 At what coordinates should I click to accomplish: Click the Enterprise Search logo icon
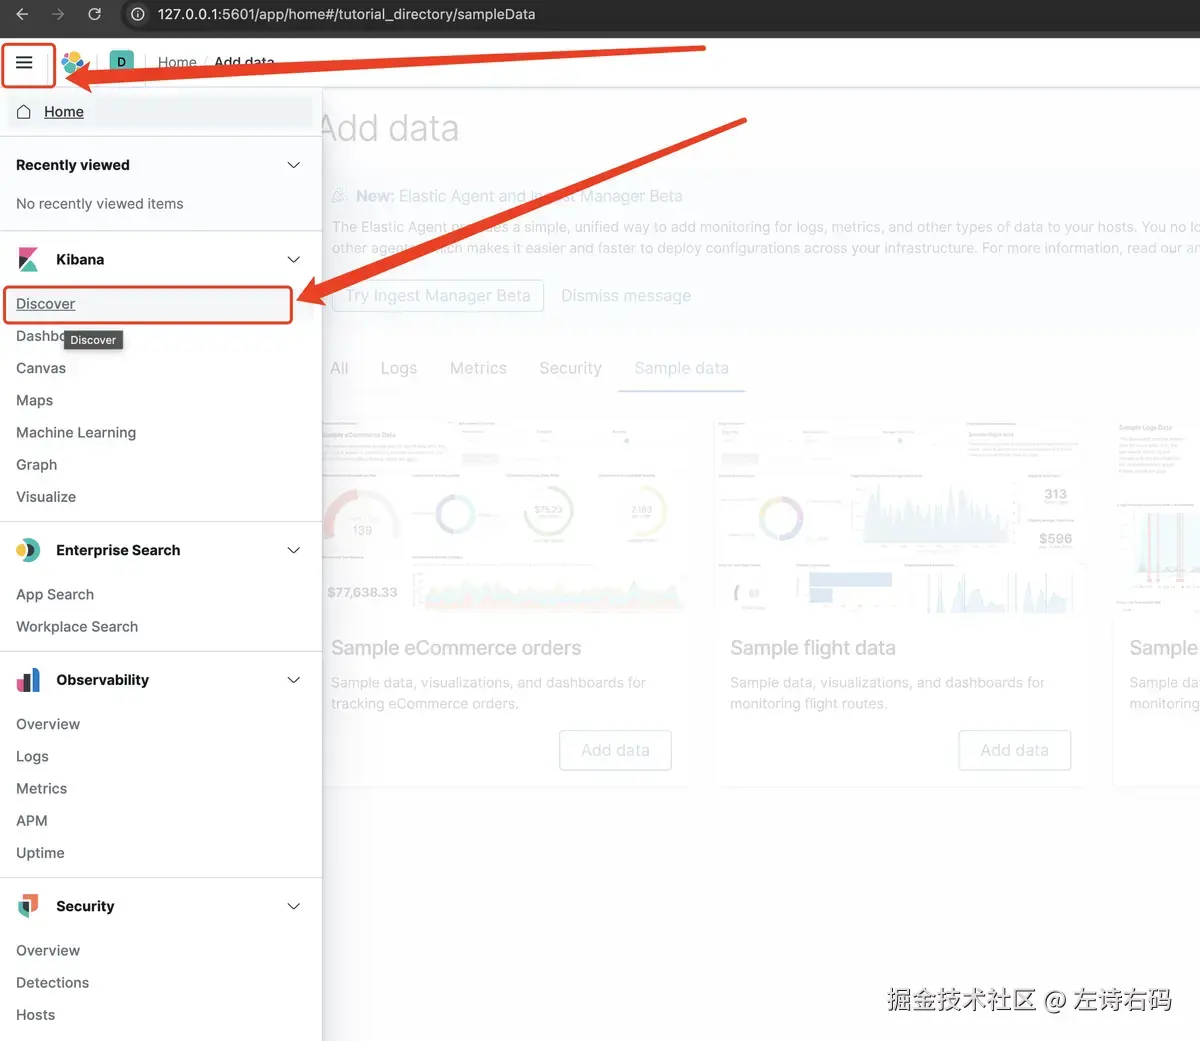[28, 550]
